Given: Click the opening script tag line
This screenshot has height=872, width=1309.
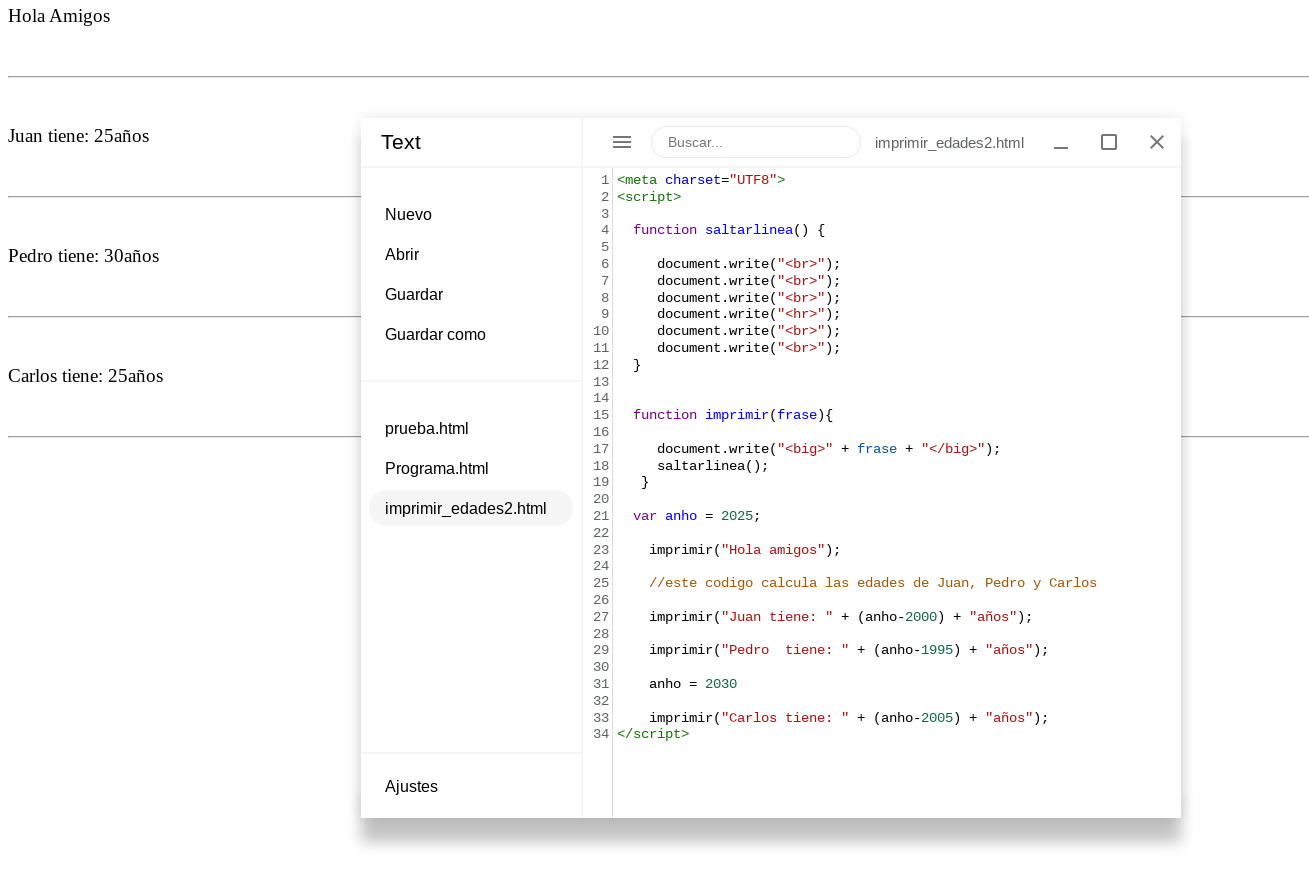Looking at the screenshot, I should [649, 197].
